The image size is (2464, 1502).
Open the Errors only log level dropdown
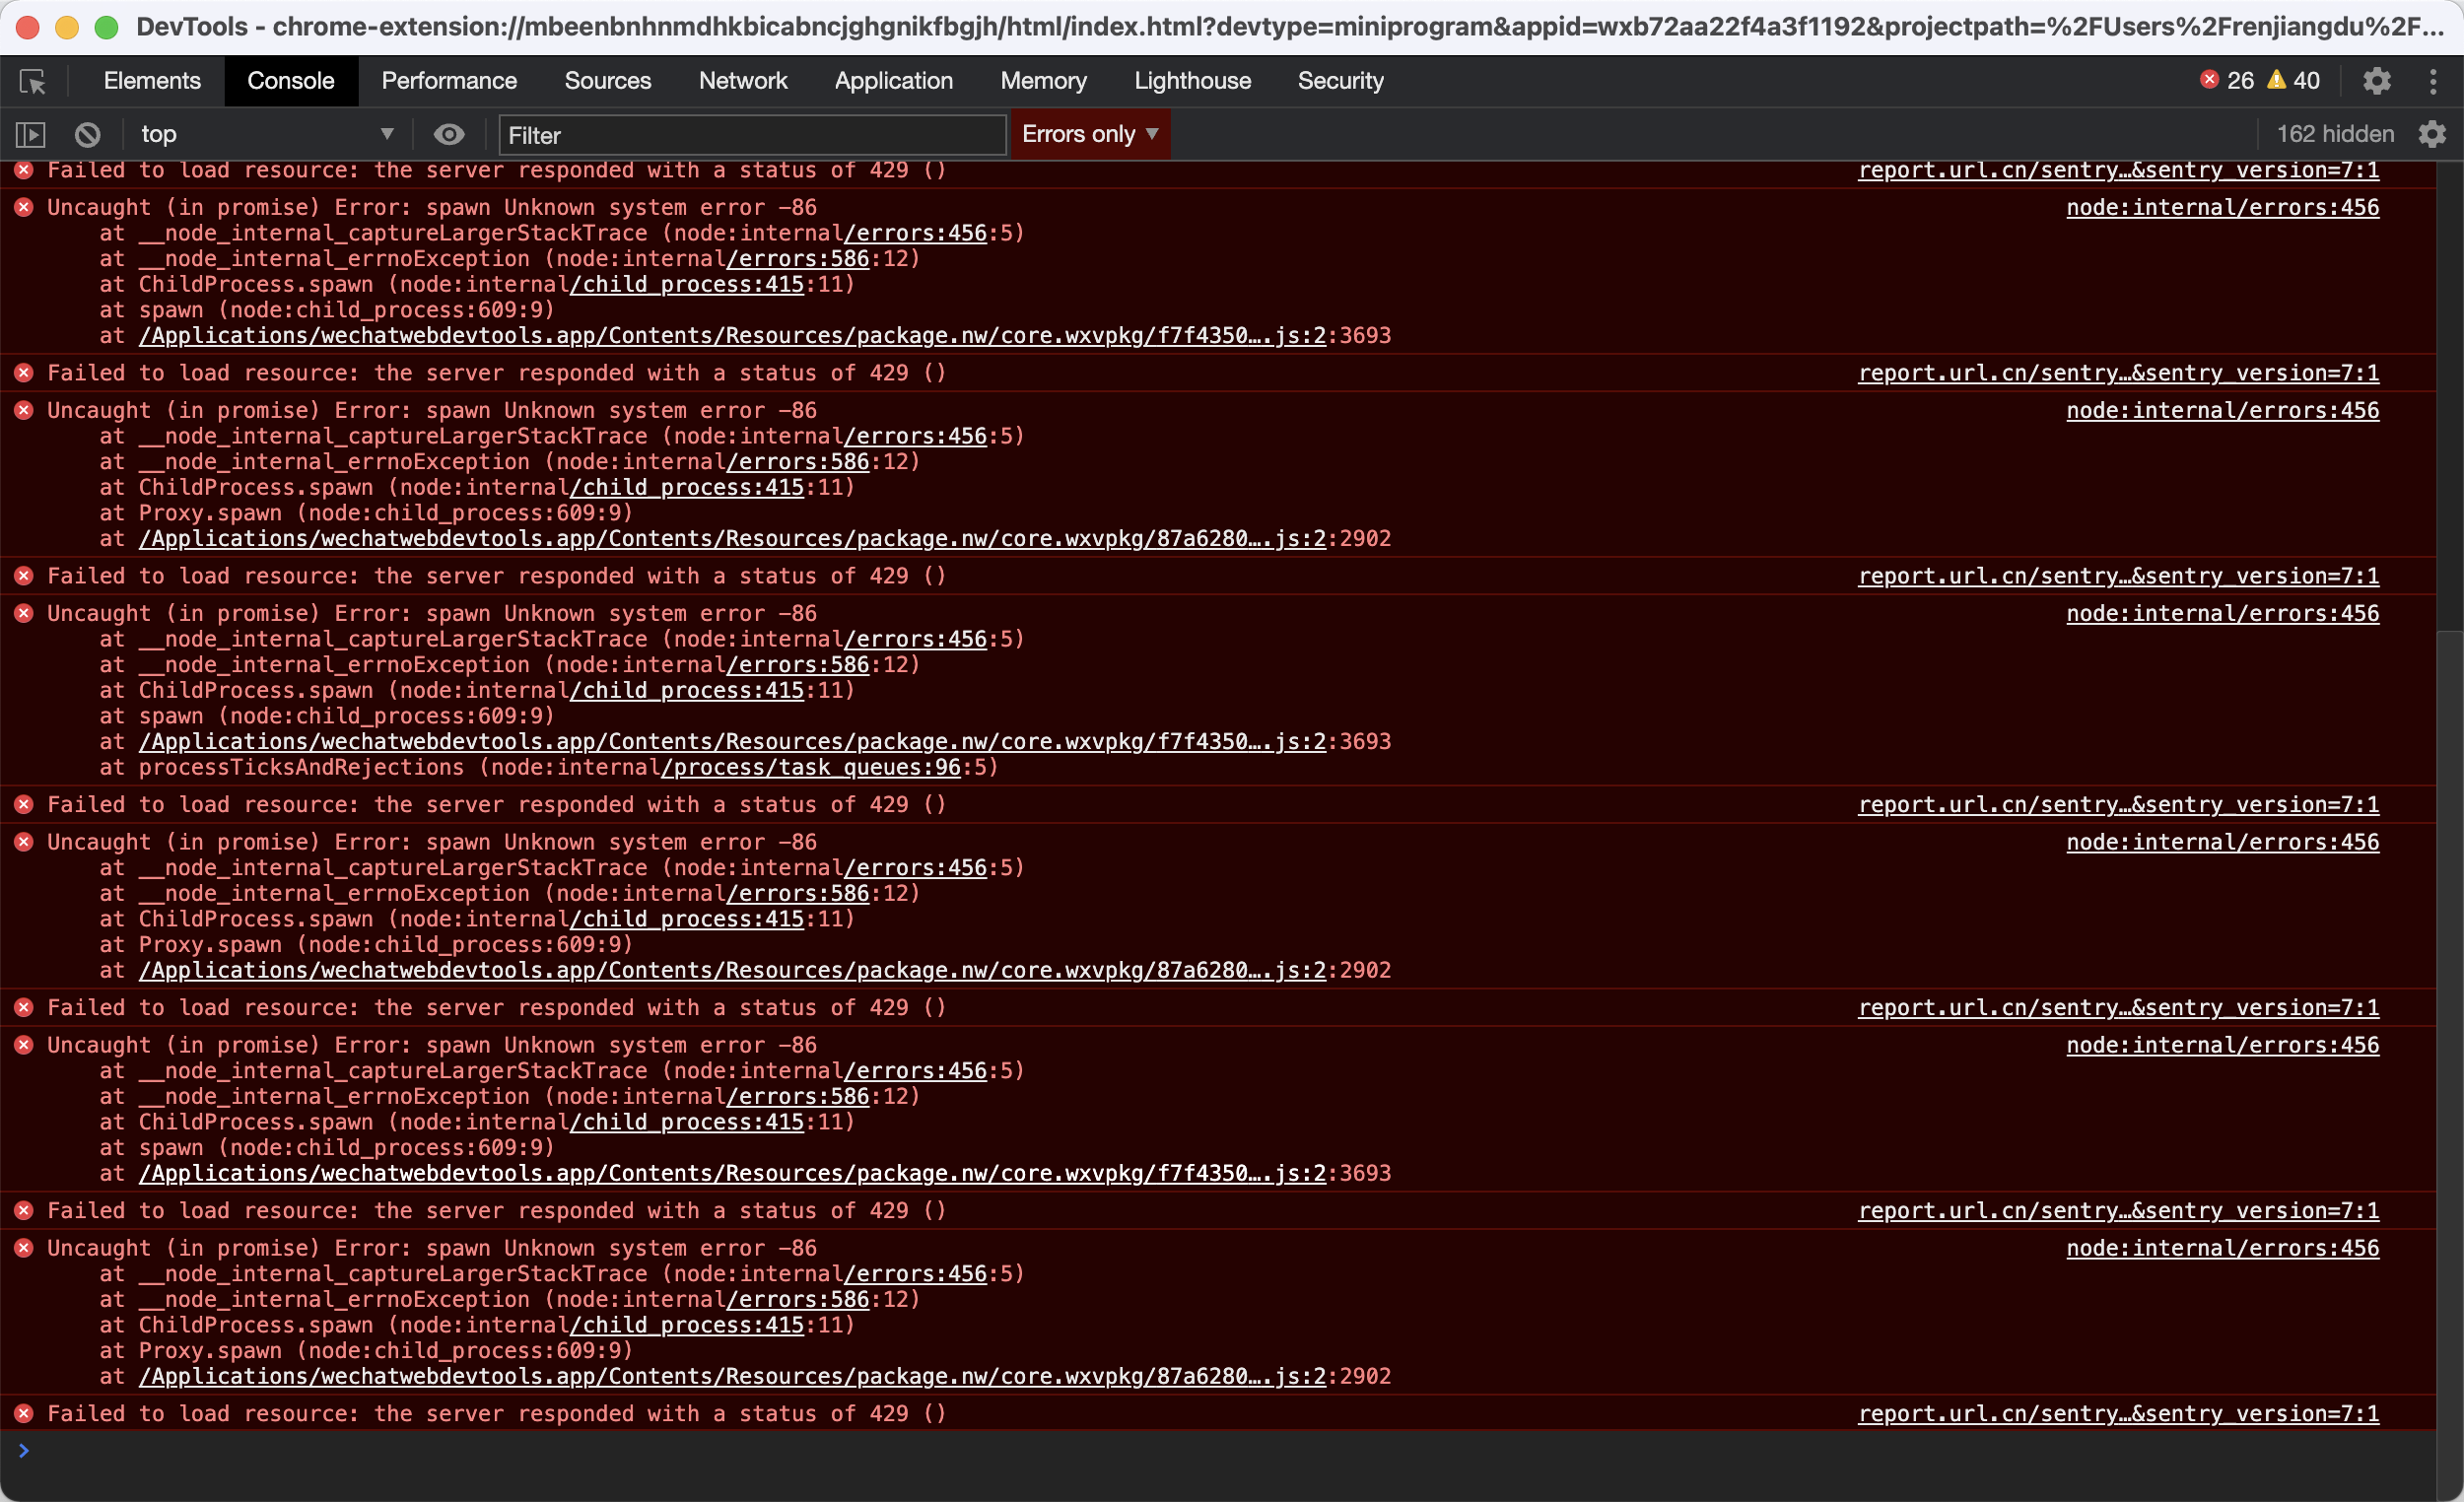[x=1089, y=134]
